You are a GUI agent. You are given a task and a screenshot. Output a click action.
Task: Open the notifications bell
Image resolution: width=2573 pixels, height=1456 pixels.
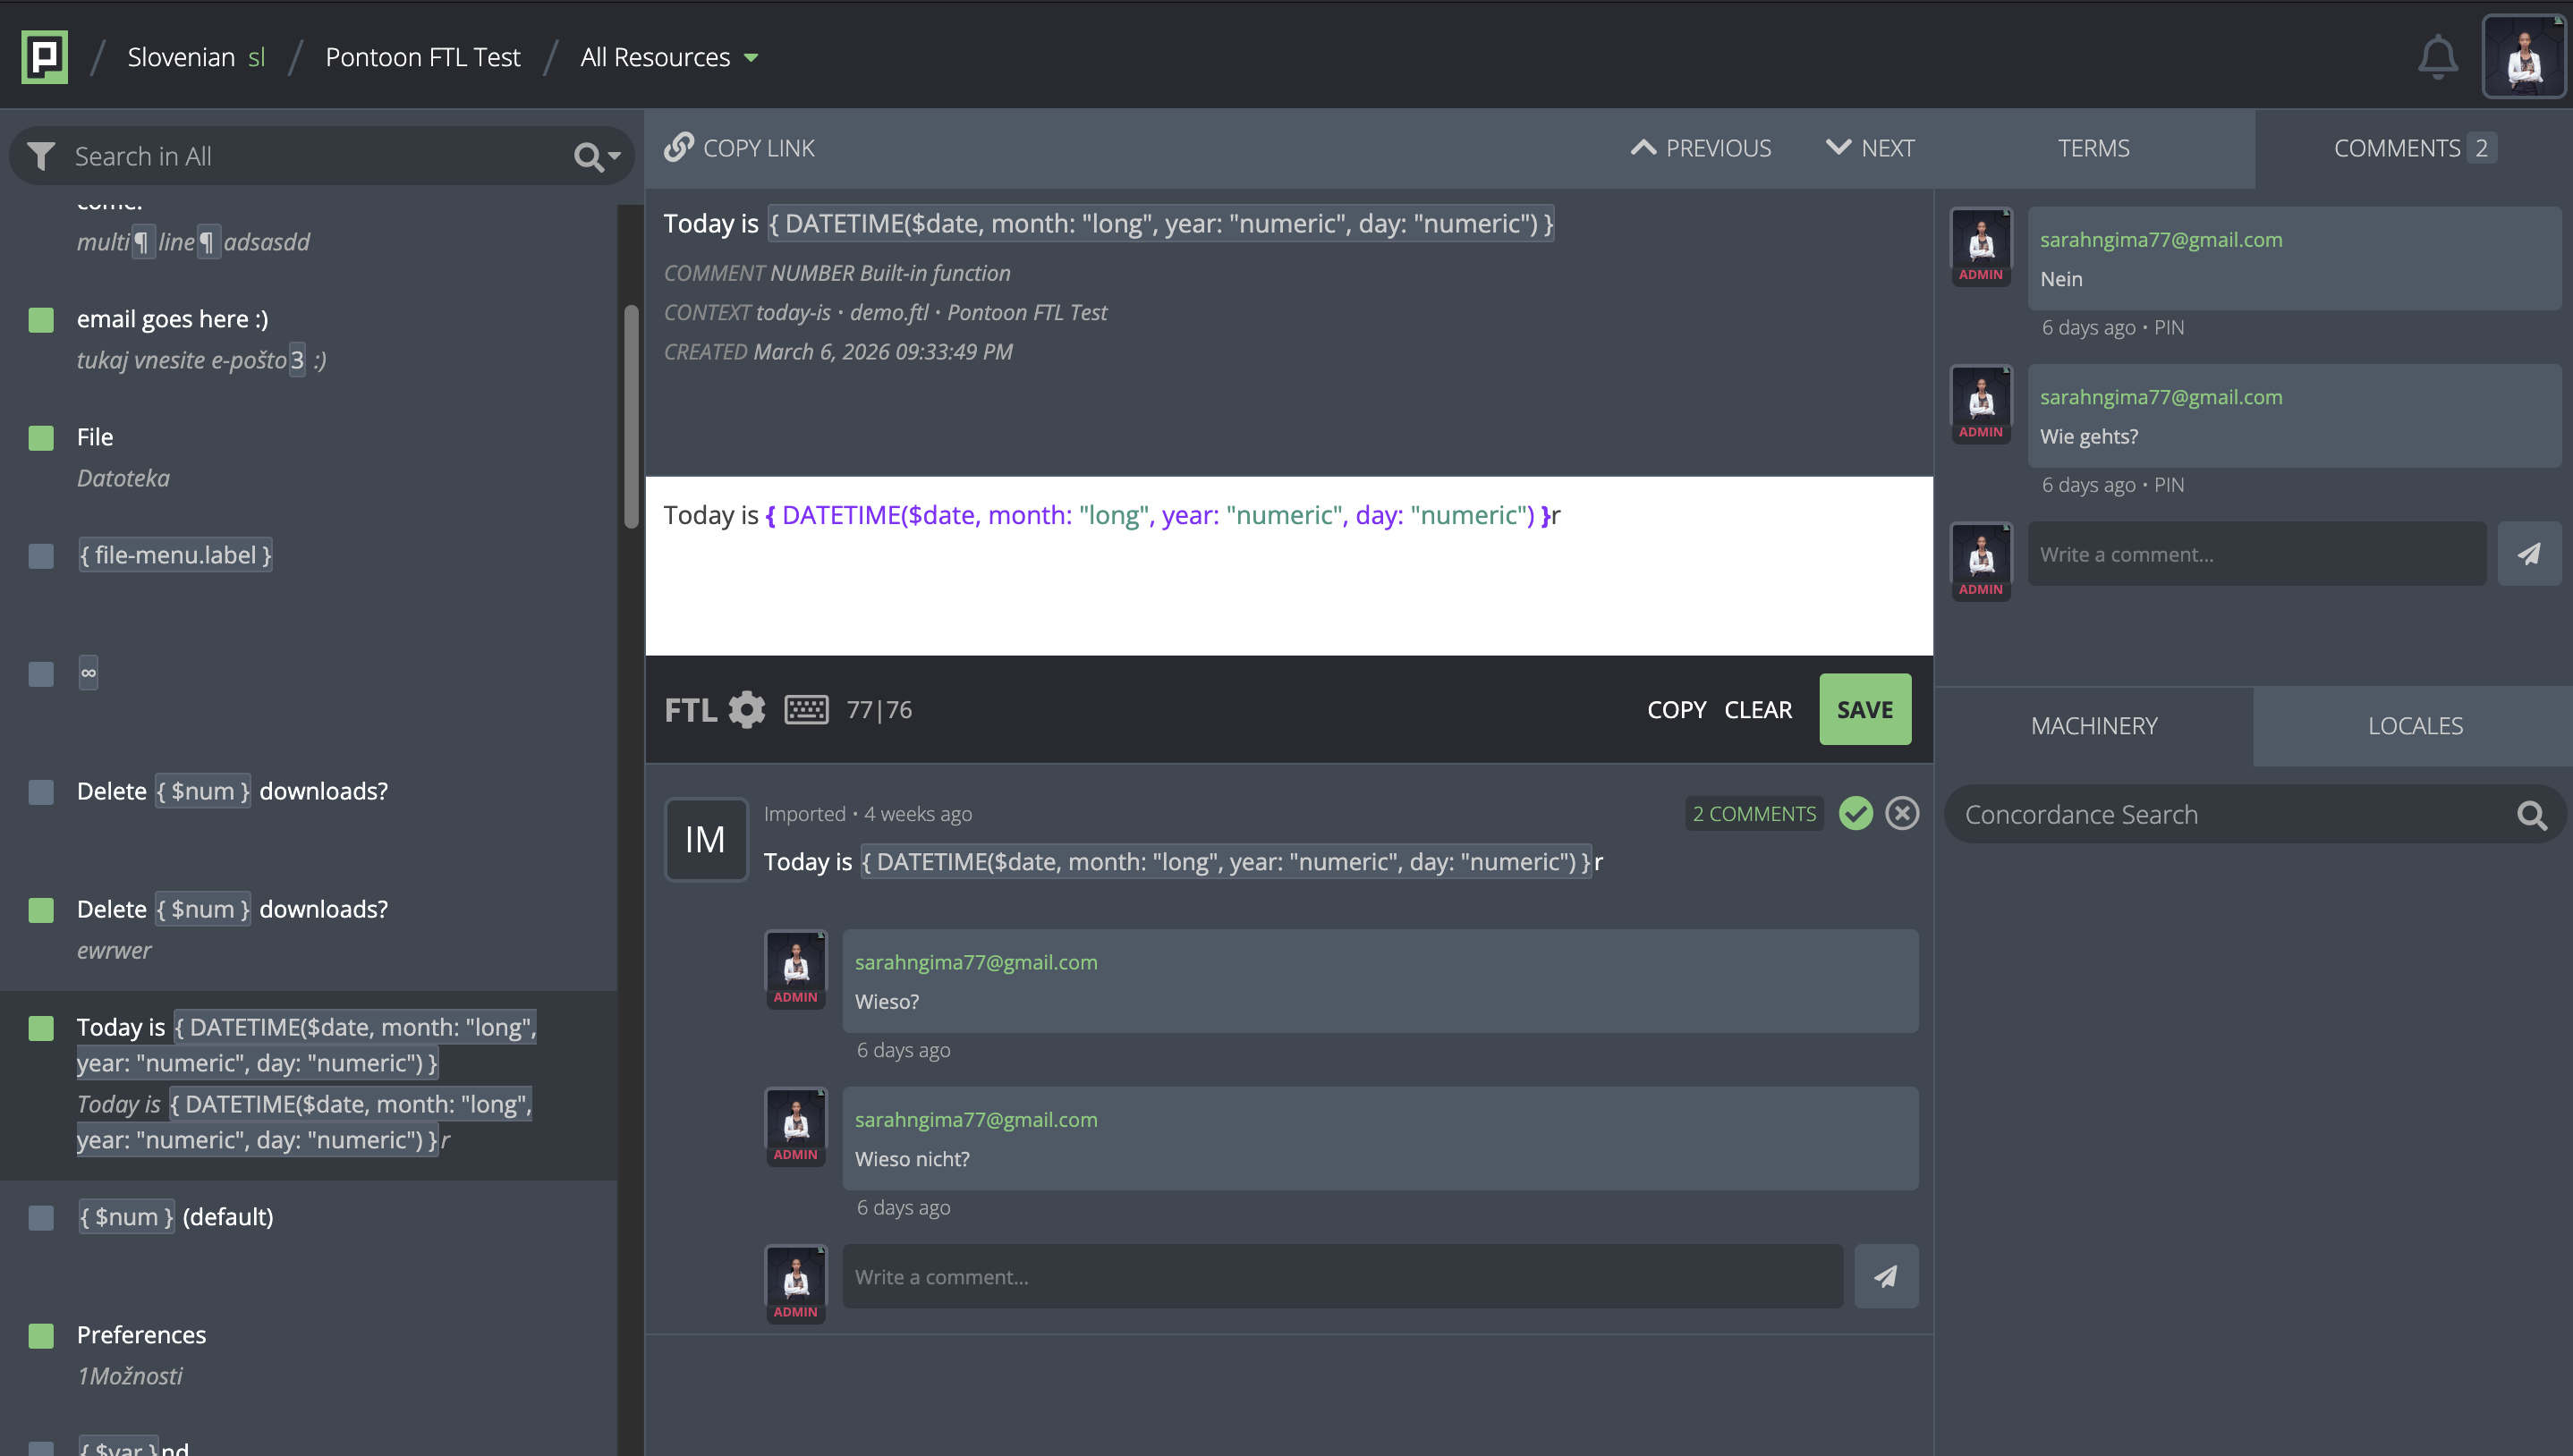click(x=2437, y=57)
